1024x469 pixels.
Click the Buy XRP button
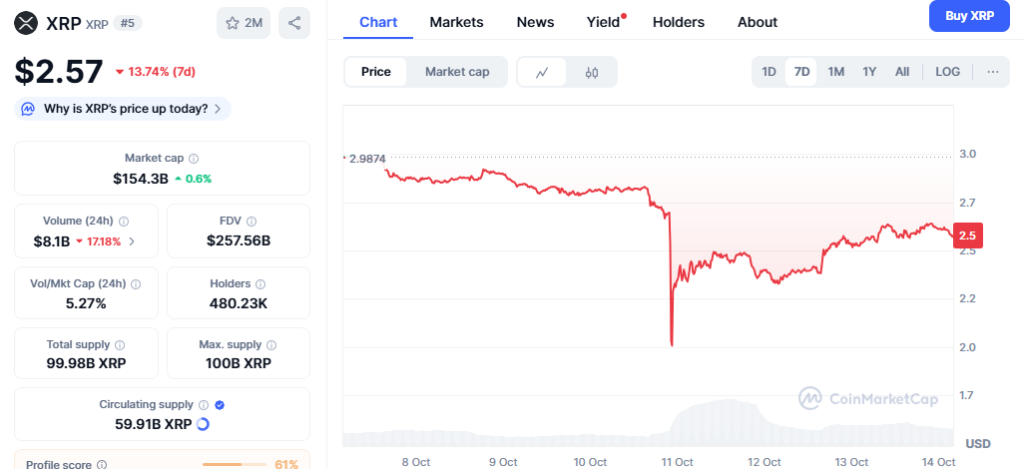click(x=968, y=16)
